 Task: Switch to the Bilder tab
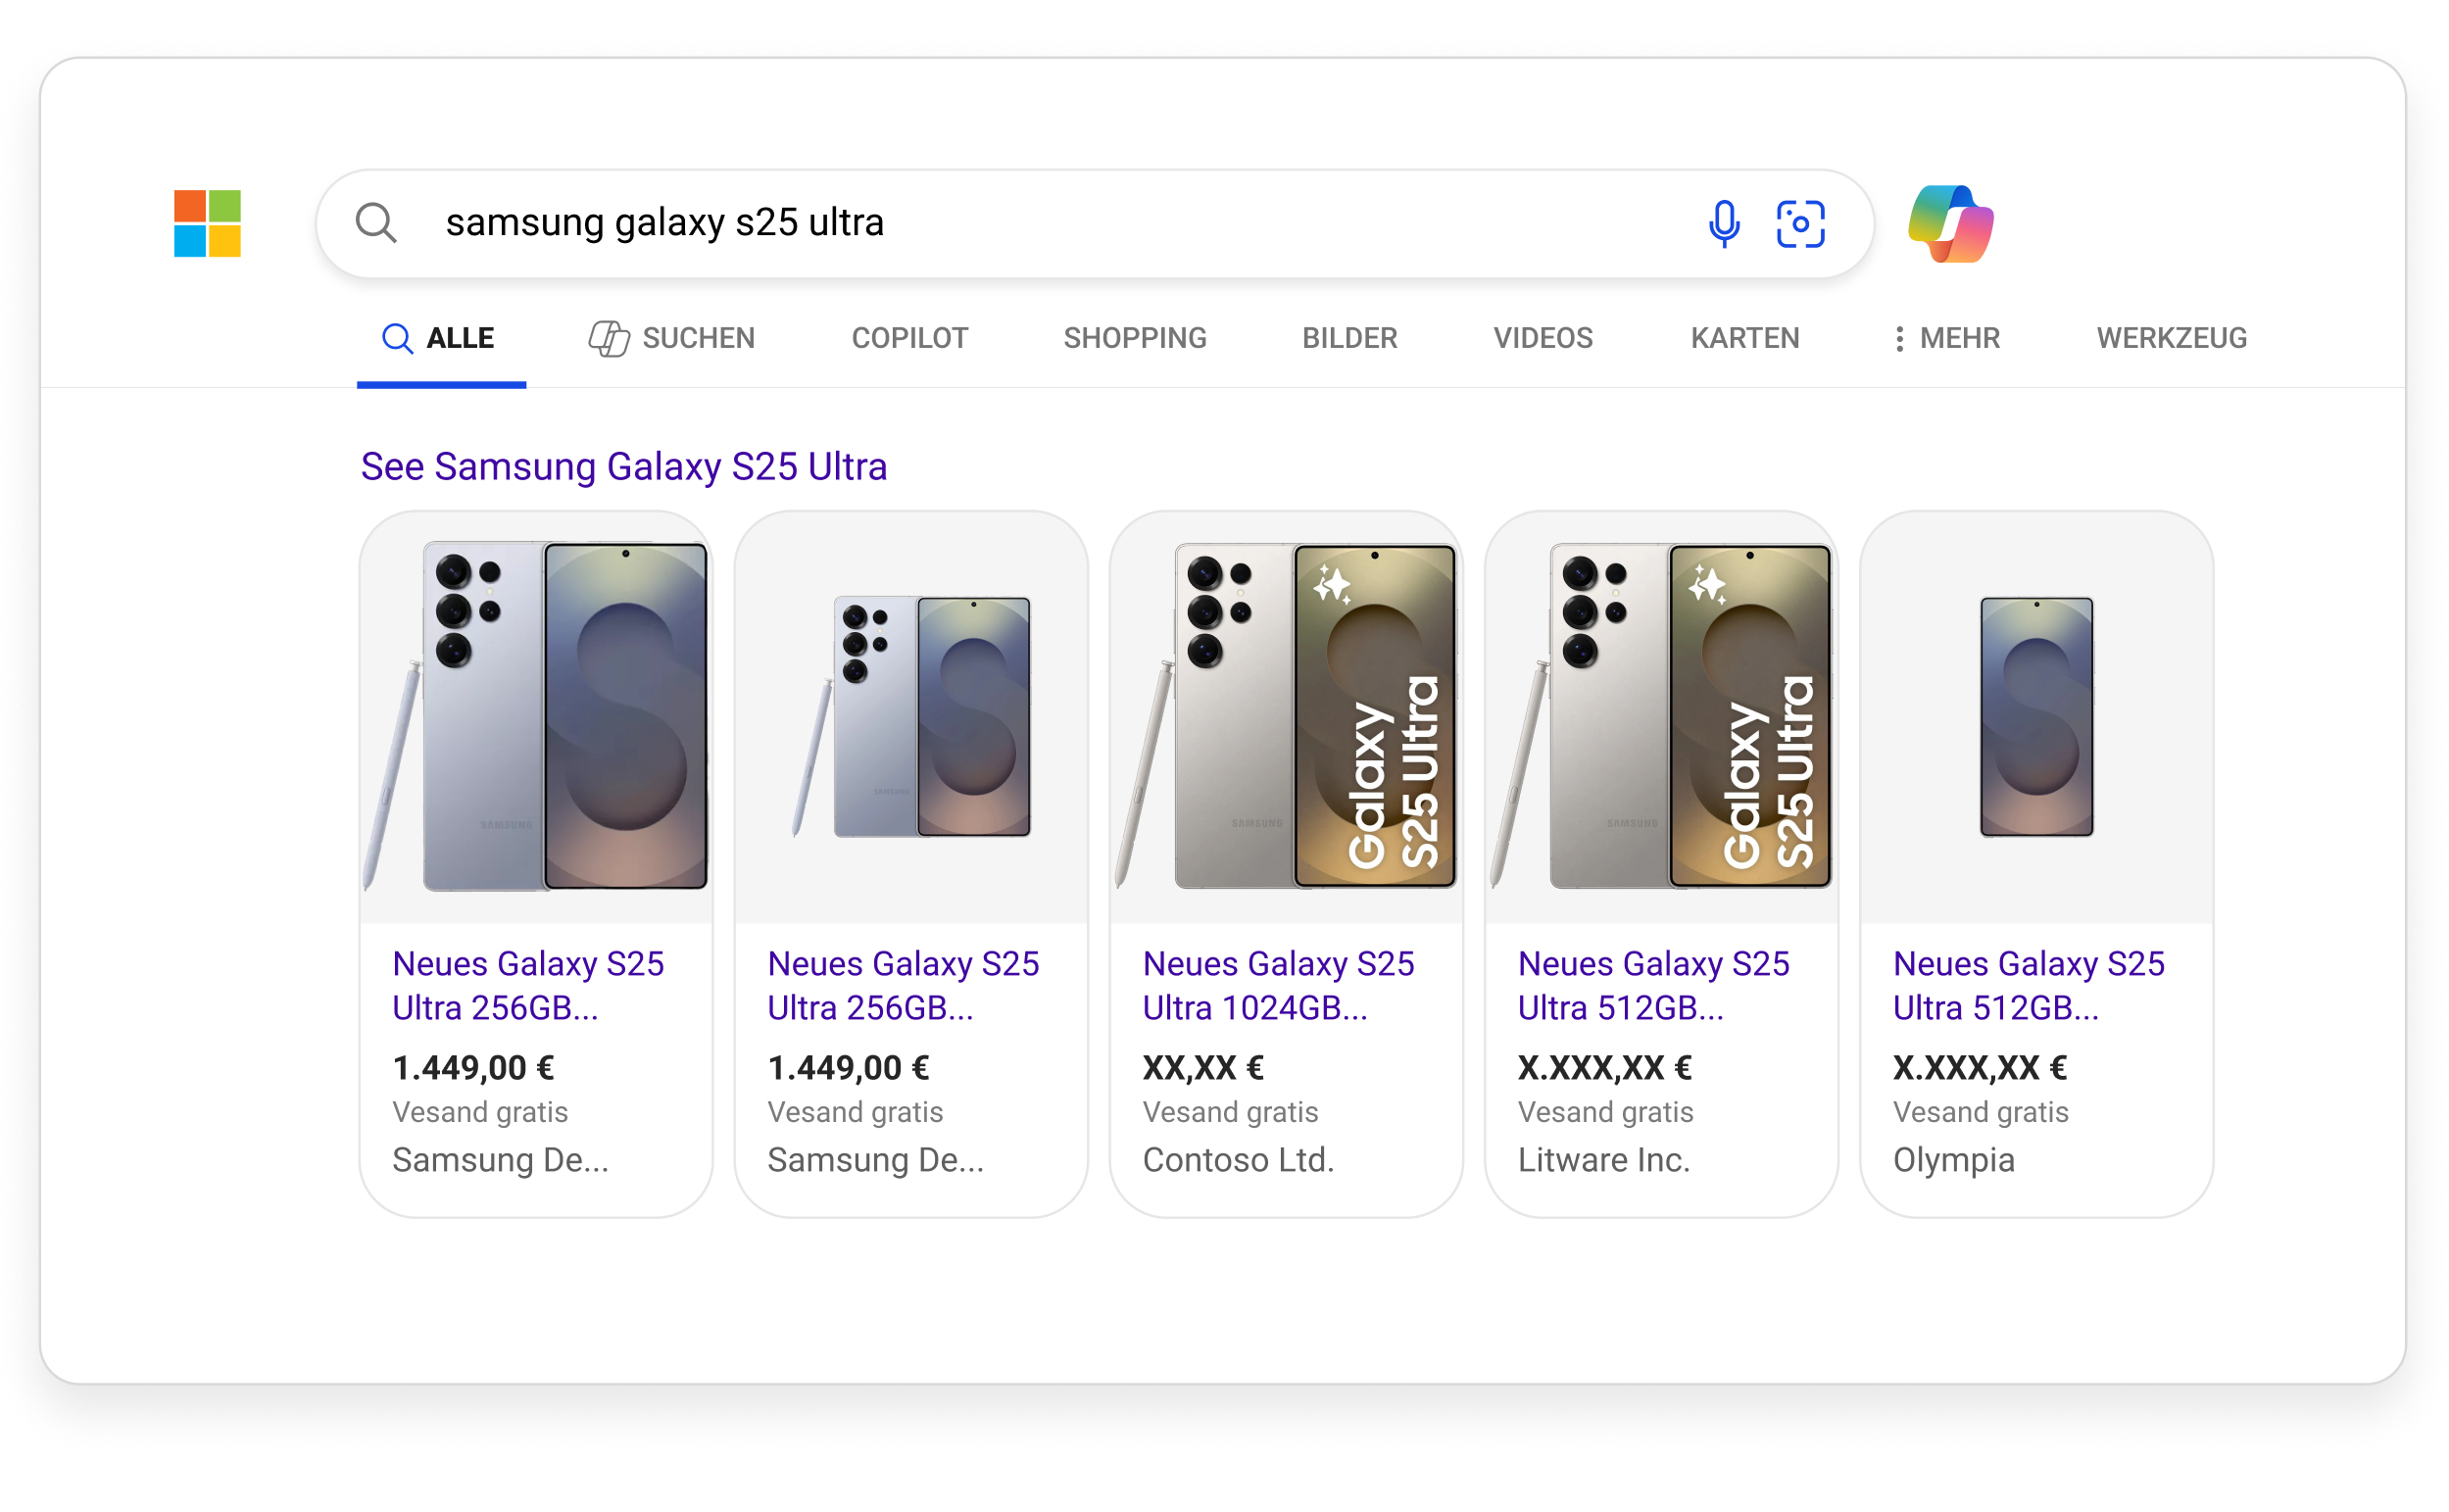point(1349,339)
